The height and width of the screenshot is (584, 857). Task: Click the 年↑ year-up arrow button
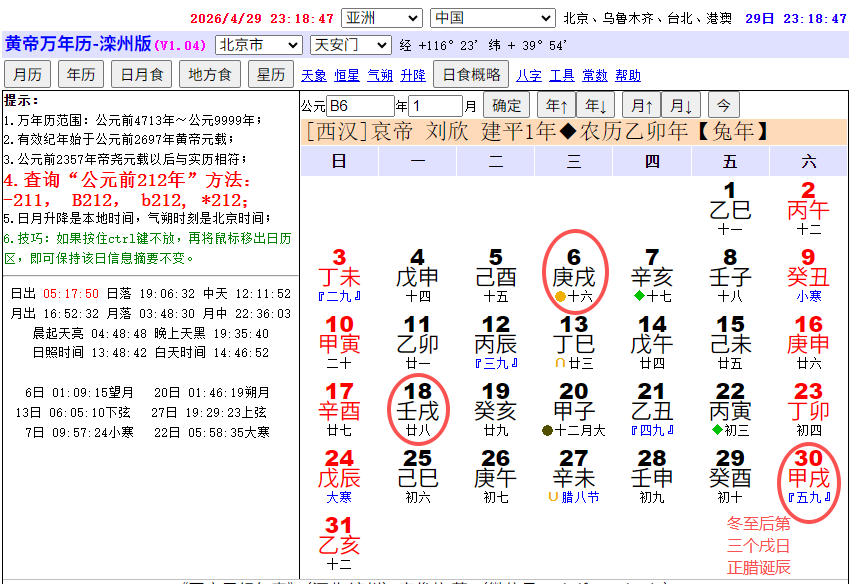pos(556,105)
